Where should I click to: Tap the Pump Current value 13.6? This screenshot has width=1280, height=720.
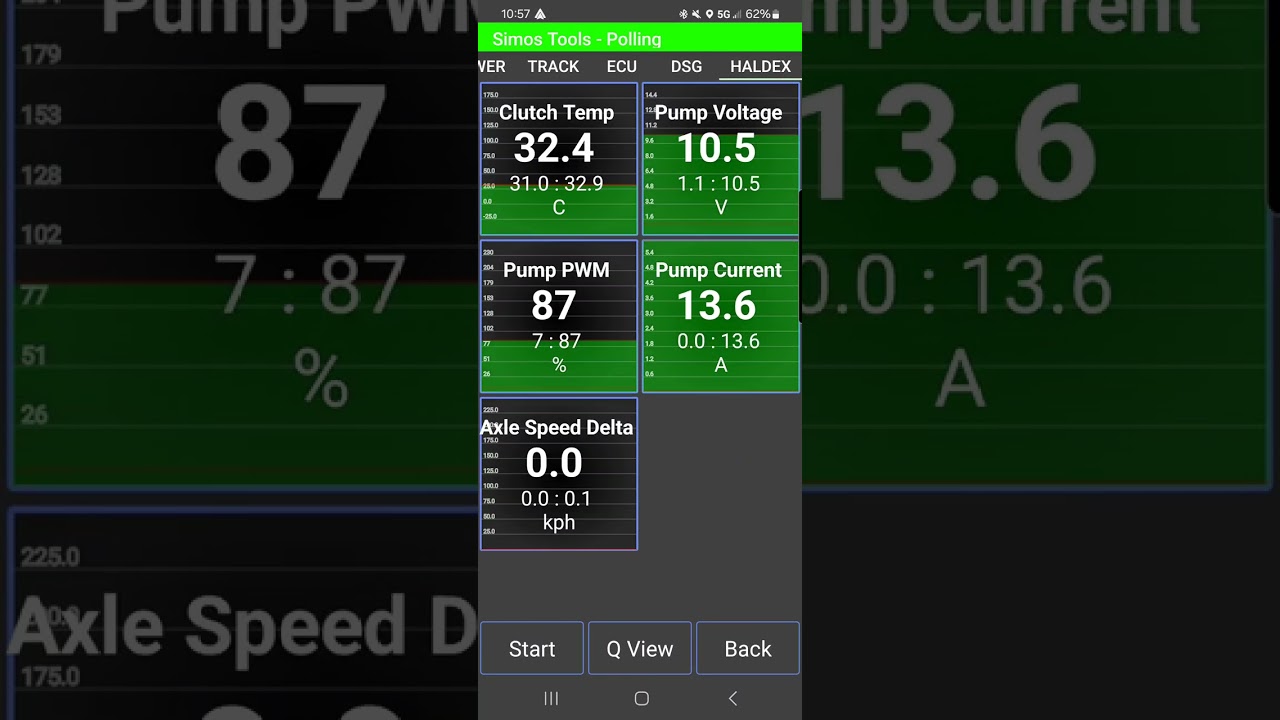point(716,305)
